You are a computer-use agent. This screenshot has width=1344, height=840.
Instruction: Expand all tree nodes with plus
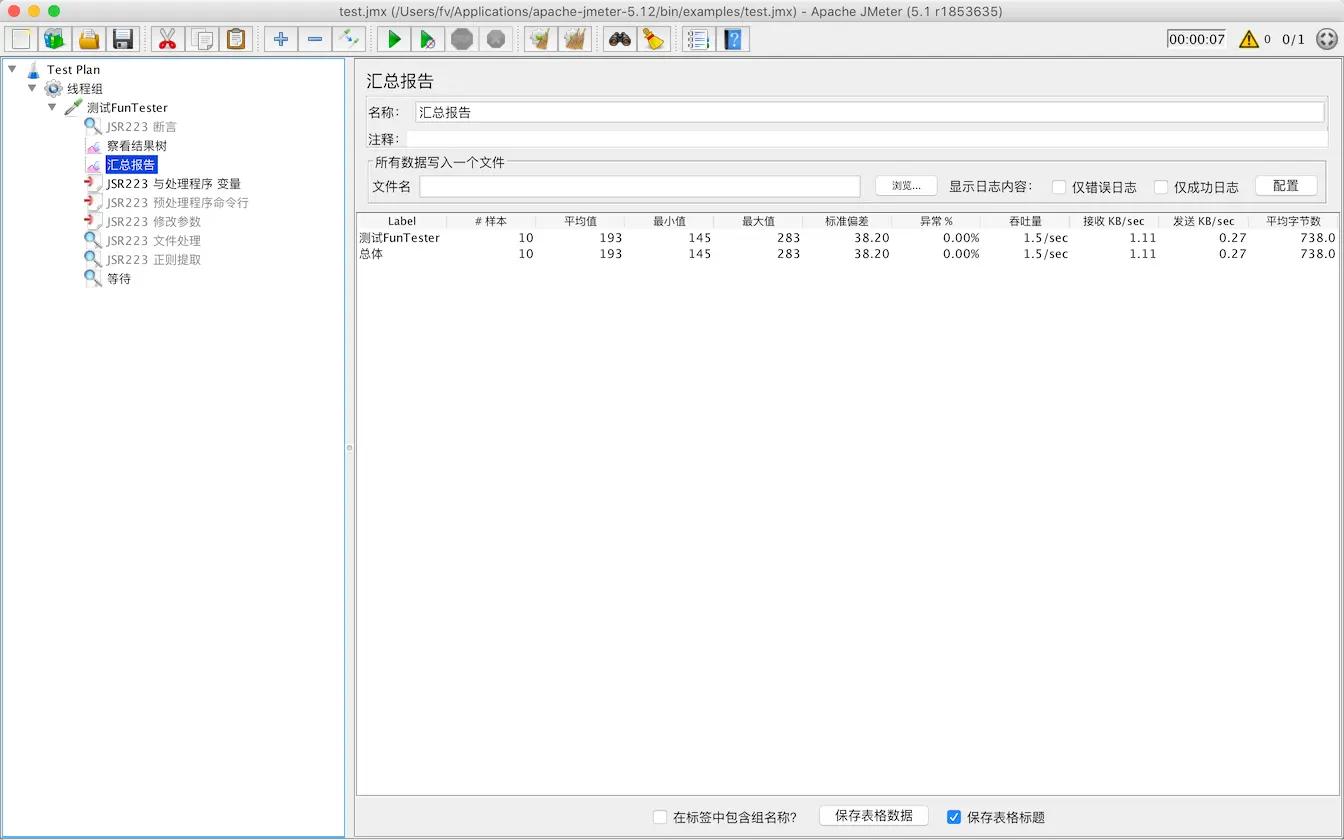(280, 39)
